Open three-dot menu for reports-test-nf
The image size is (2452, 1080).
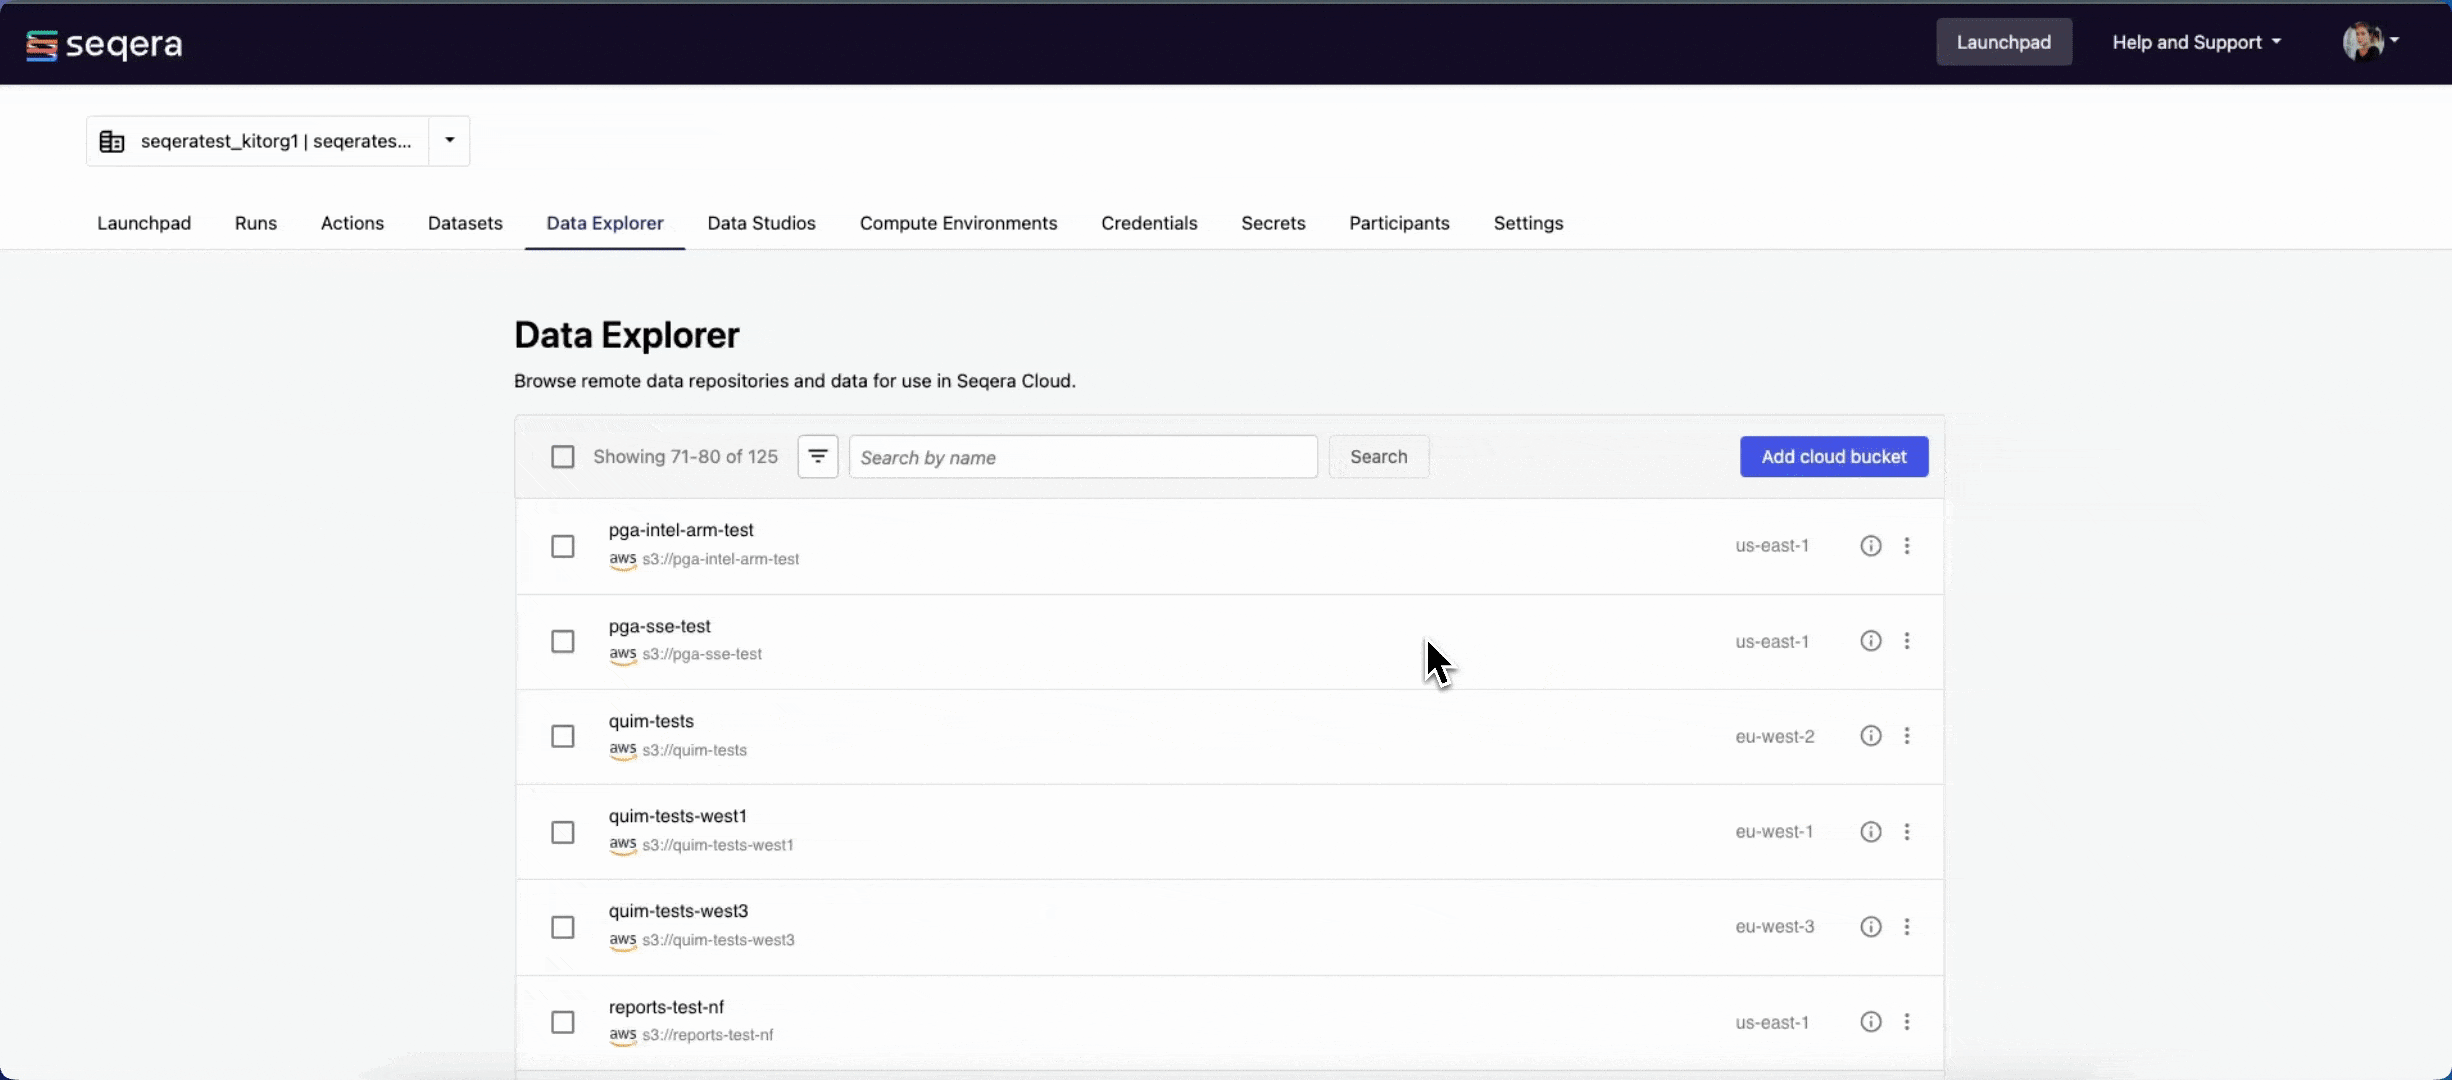click(x=1907, y=1022)
